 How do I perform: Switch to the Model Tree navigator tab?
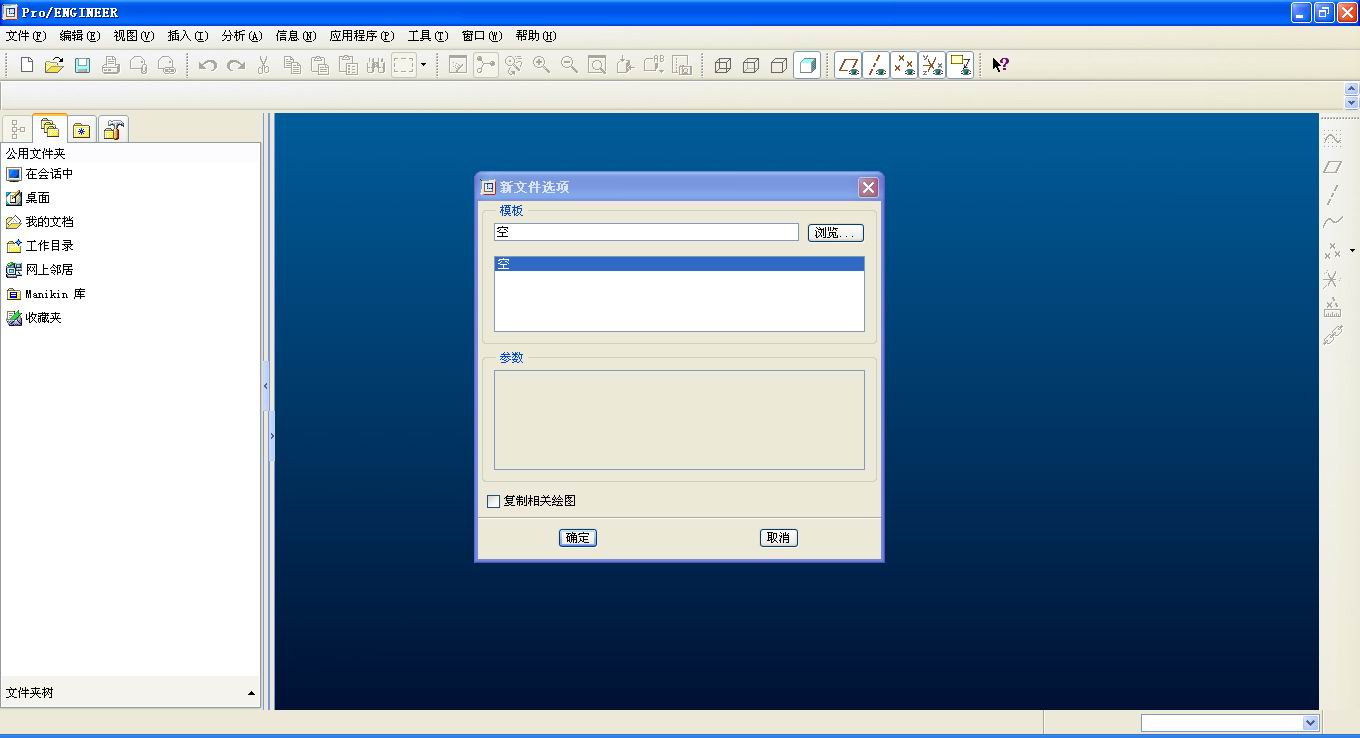18,130
